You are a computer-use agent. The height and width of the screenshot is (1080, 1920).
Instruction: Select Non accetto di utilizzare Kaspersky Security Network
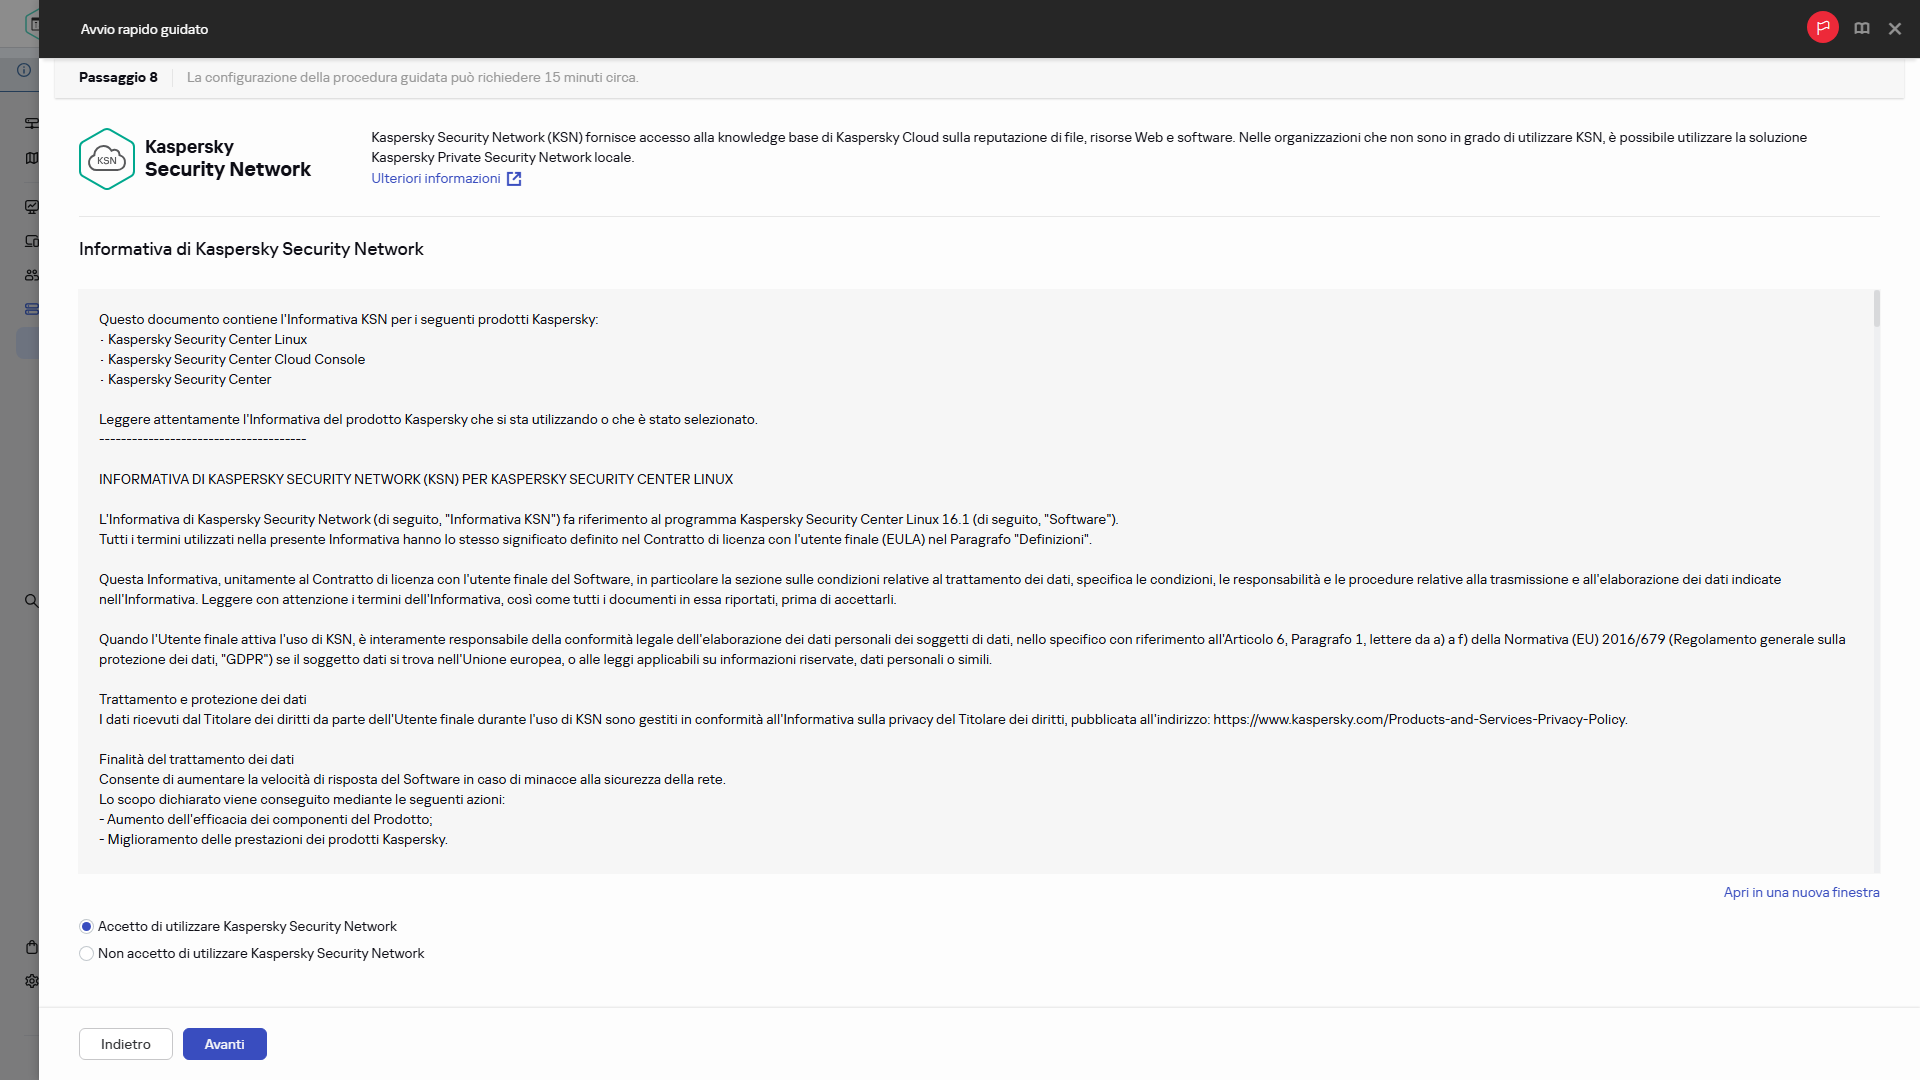tap(87, 954)
